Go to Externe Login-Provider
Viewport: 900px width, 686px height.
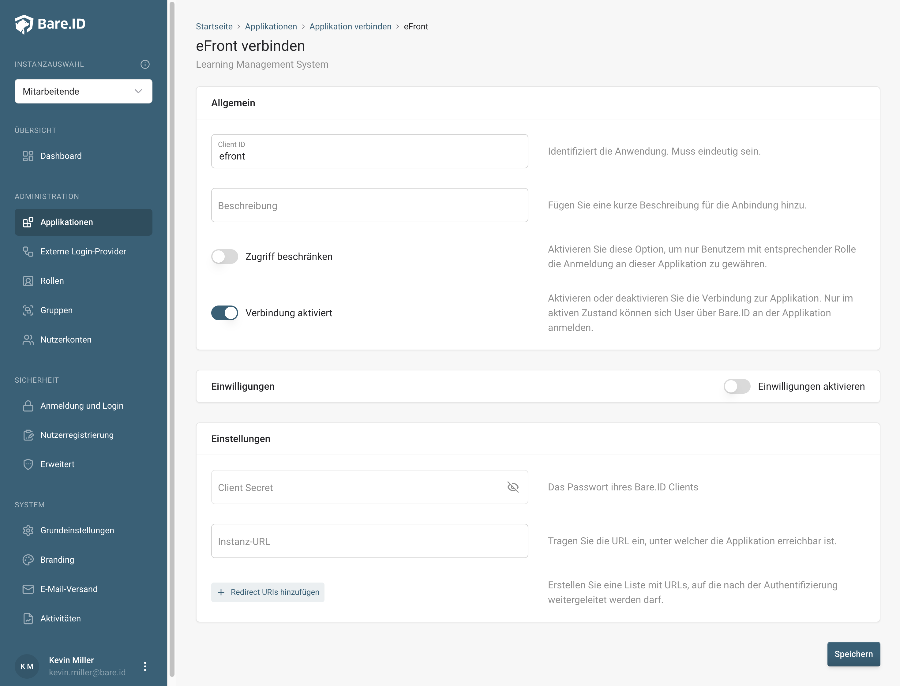(x=83, y=251)
